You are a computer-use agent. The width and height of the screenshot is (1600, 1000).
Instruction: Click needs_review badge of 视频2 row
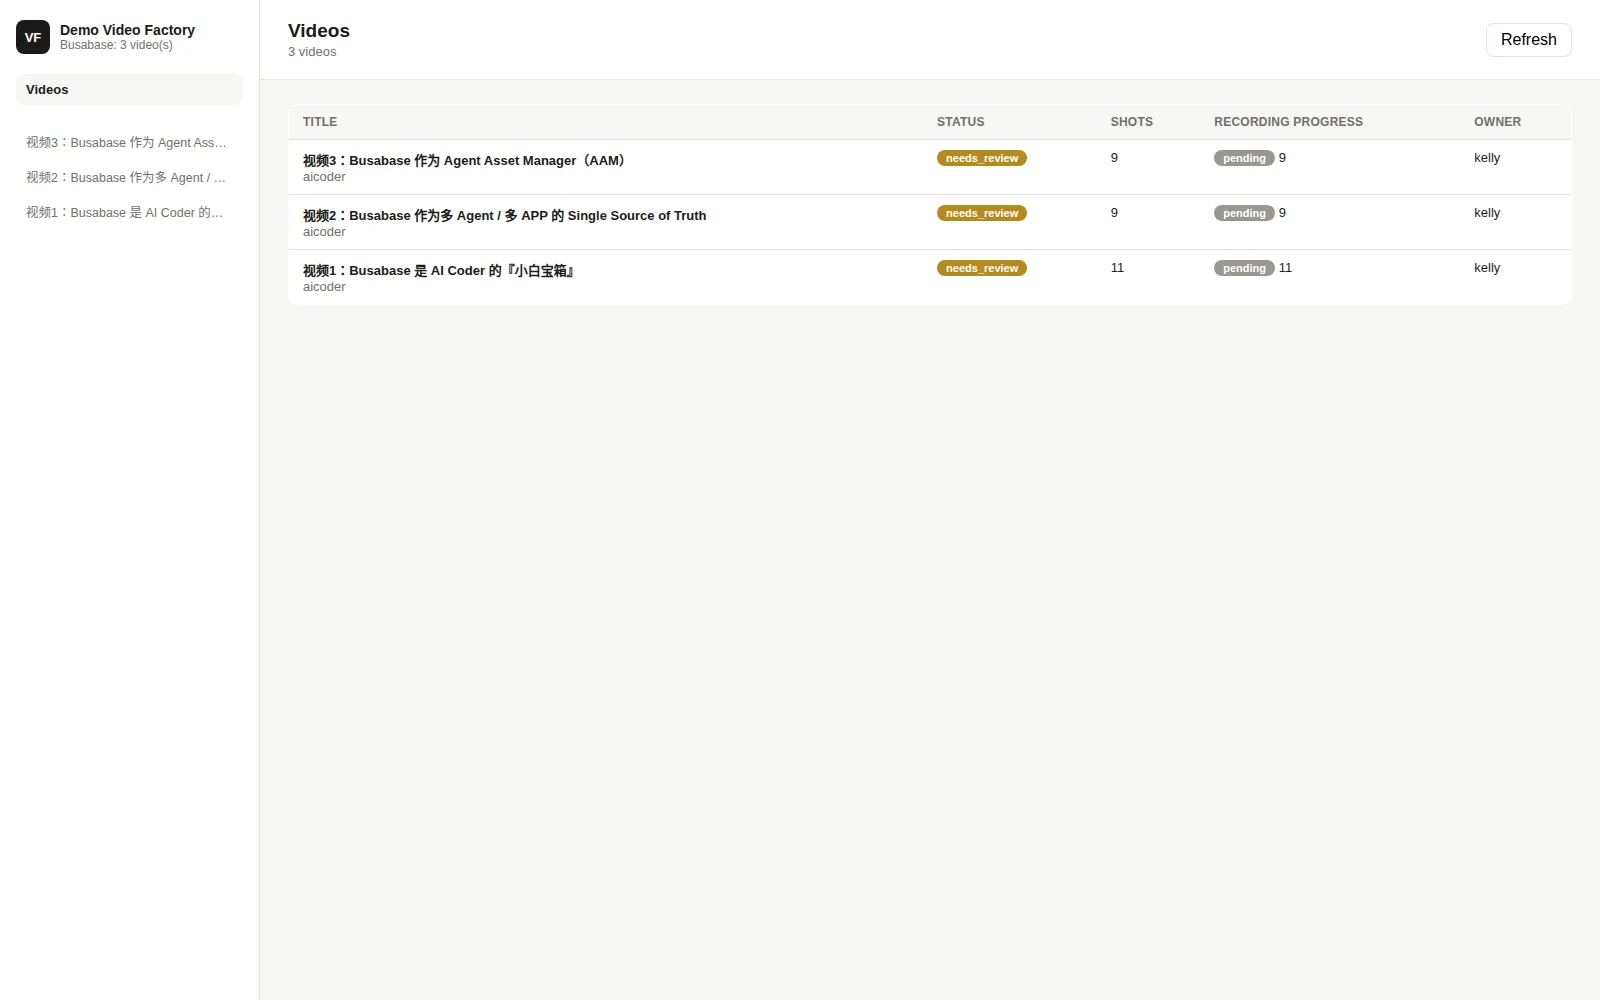tap(981, 213)
